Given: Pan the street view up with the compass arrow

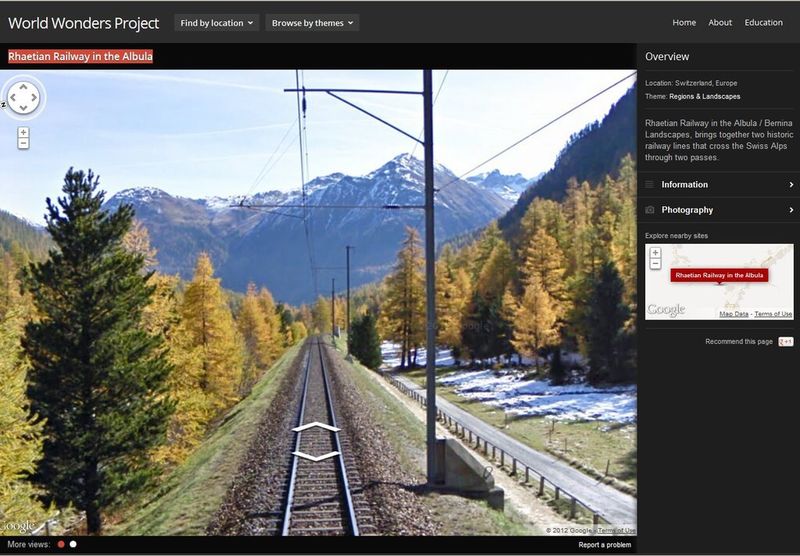Looking at the screenshot, I should [x=23, y=87].
